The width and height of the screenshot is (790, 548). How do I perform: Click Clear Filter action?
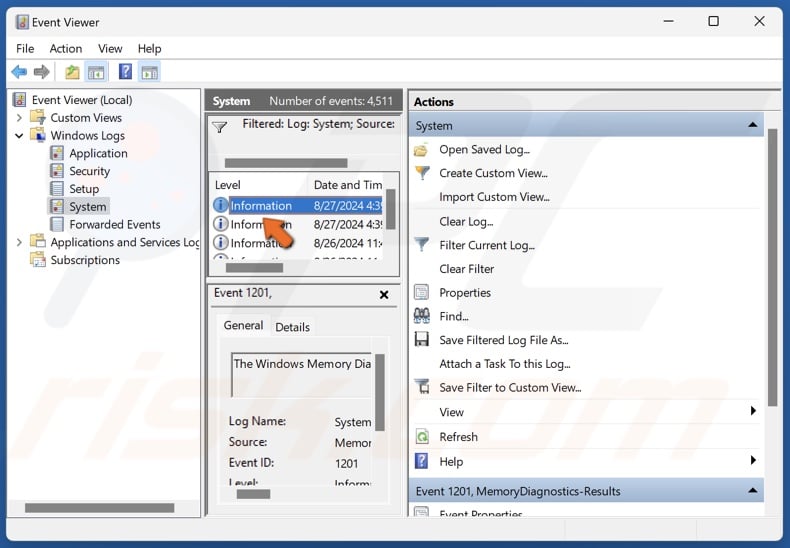pyautogui.click(x=467, y=269)
